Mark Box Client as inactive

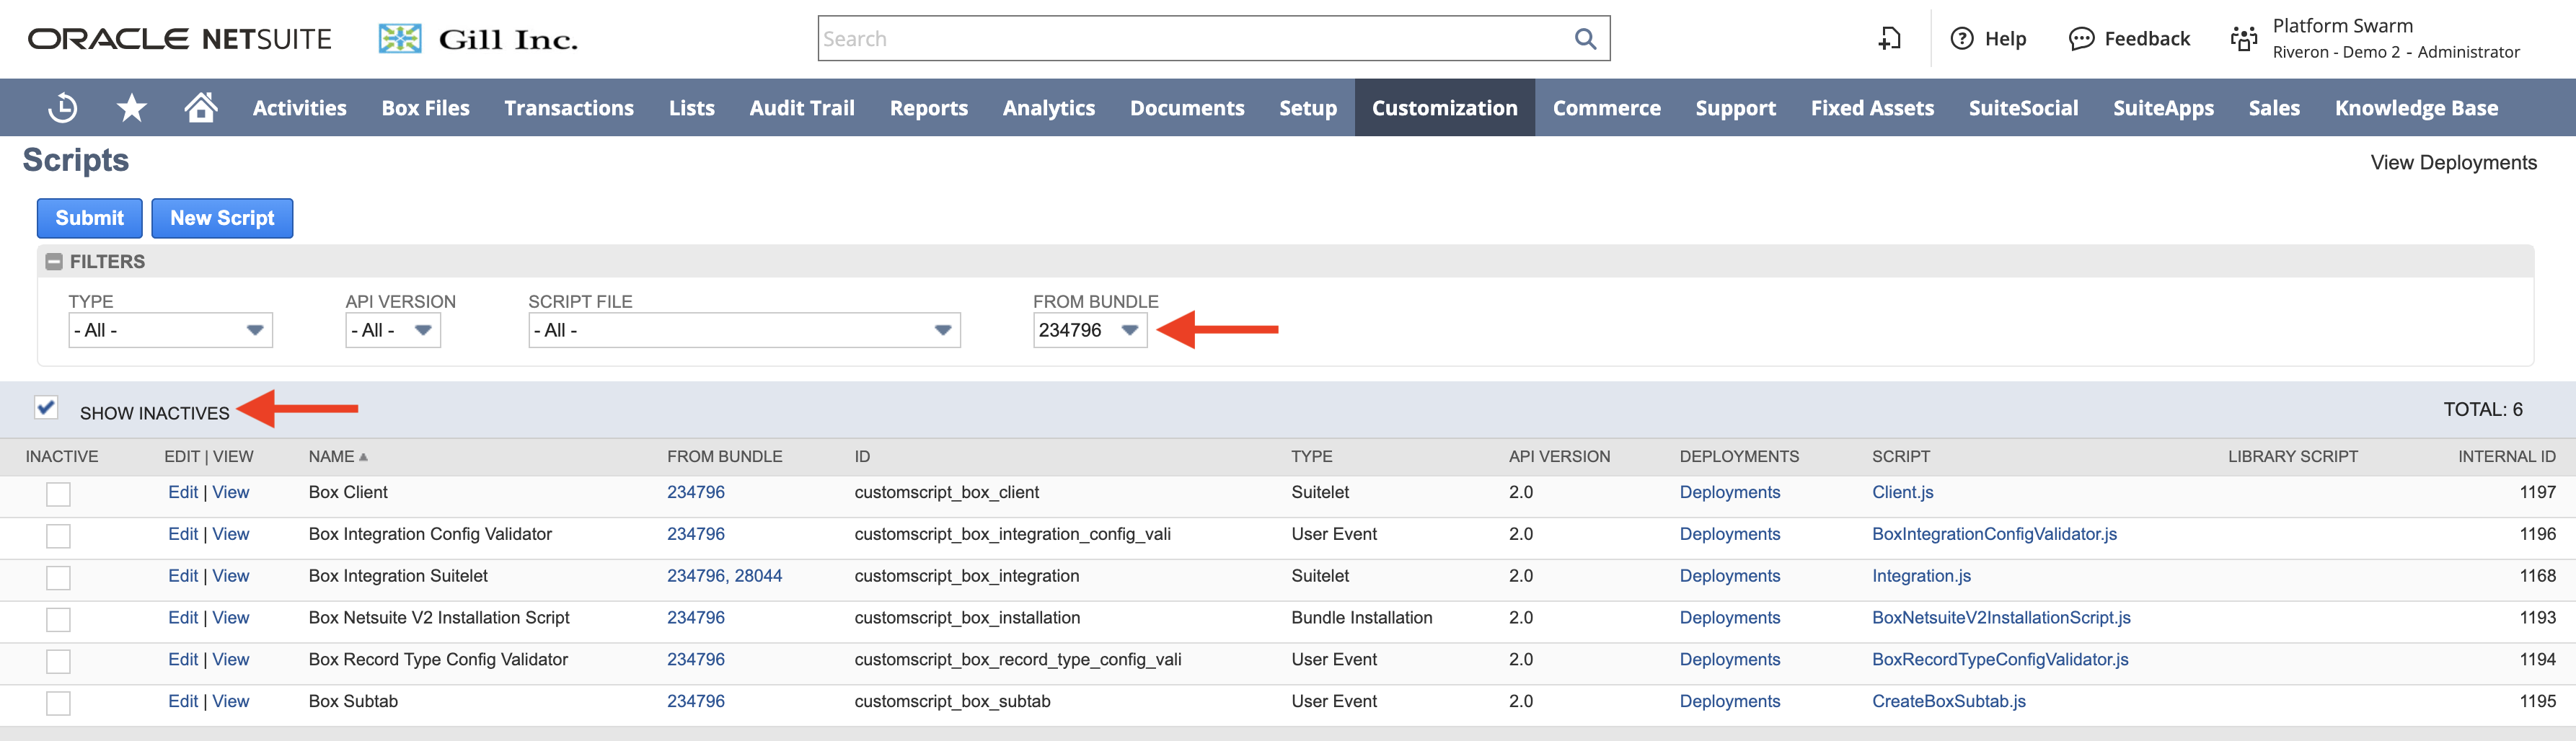coord(59,494)
